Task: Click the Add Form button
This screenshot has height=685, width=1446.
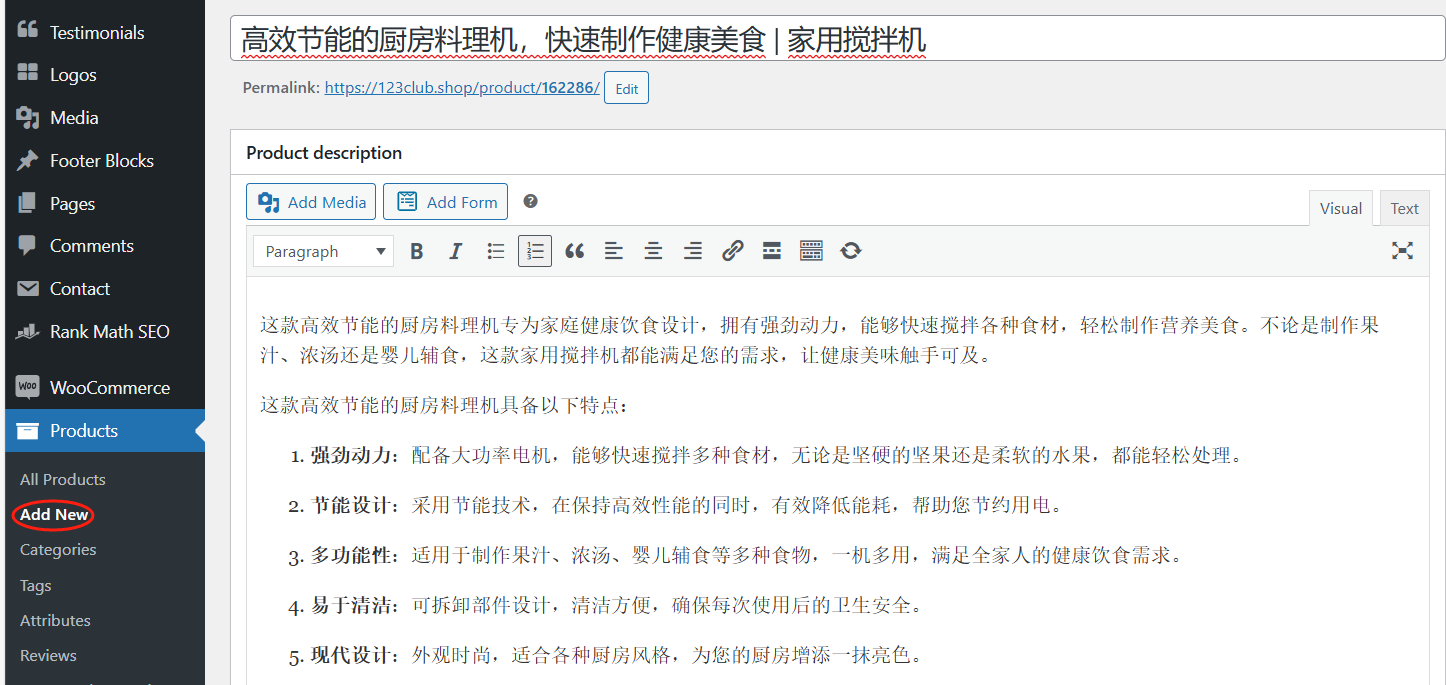Action: tap(445, 202)
